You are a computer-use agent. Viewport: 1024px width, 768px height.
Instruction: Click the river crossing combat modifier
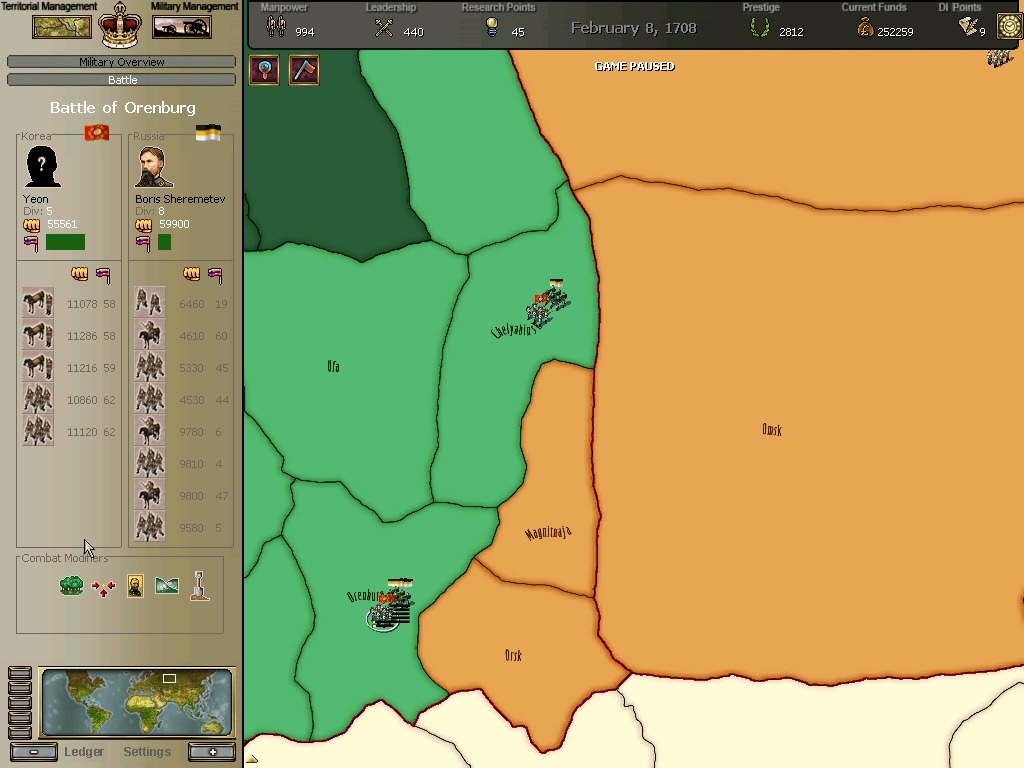coord(167,586)
